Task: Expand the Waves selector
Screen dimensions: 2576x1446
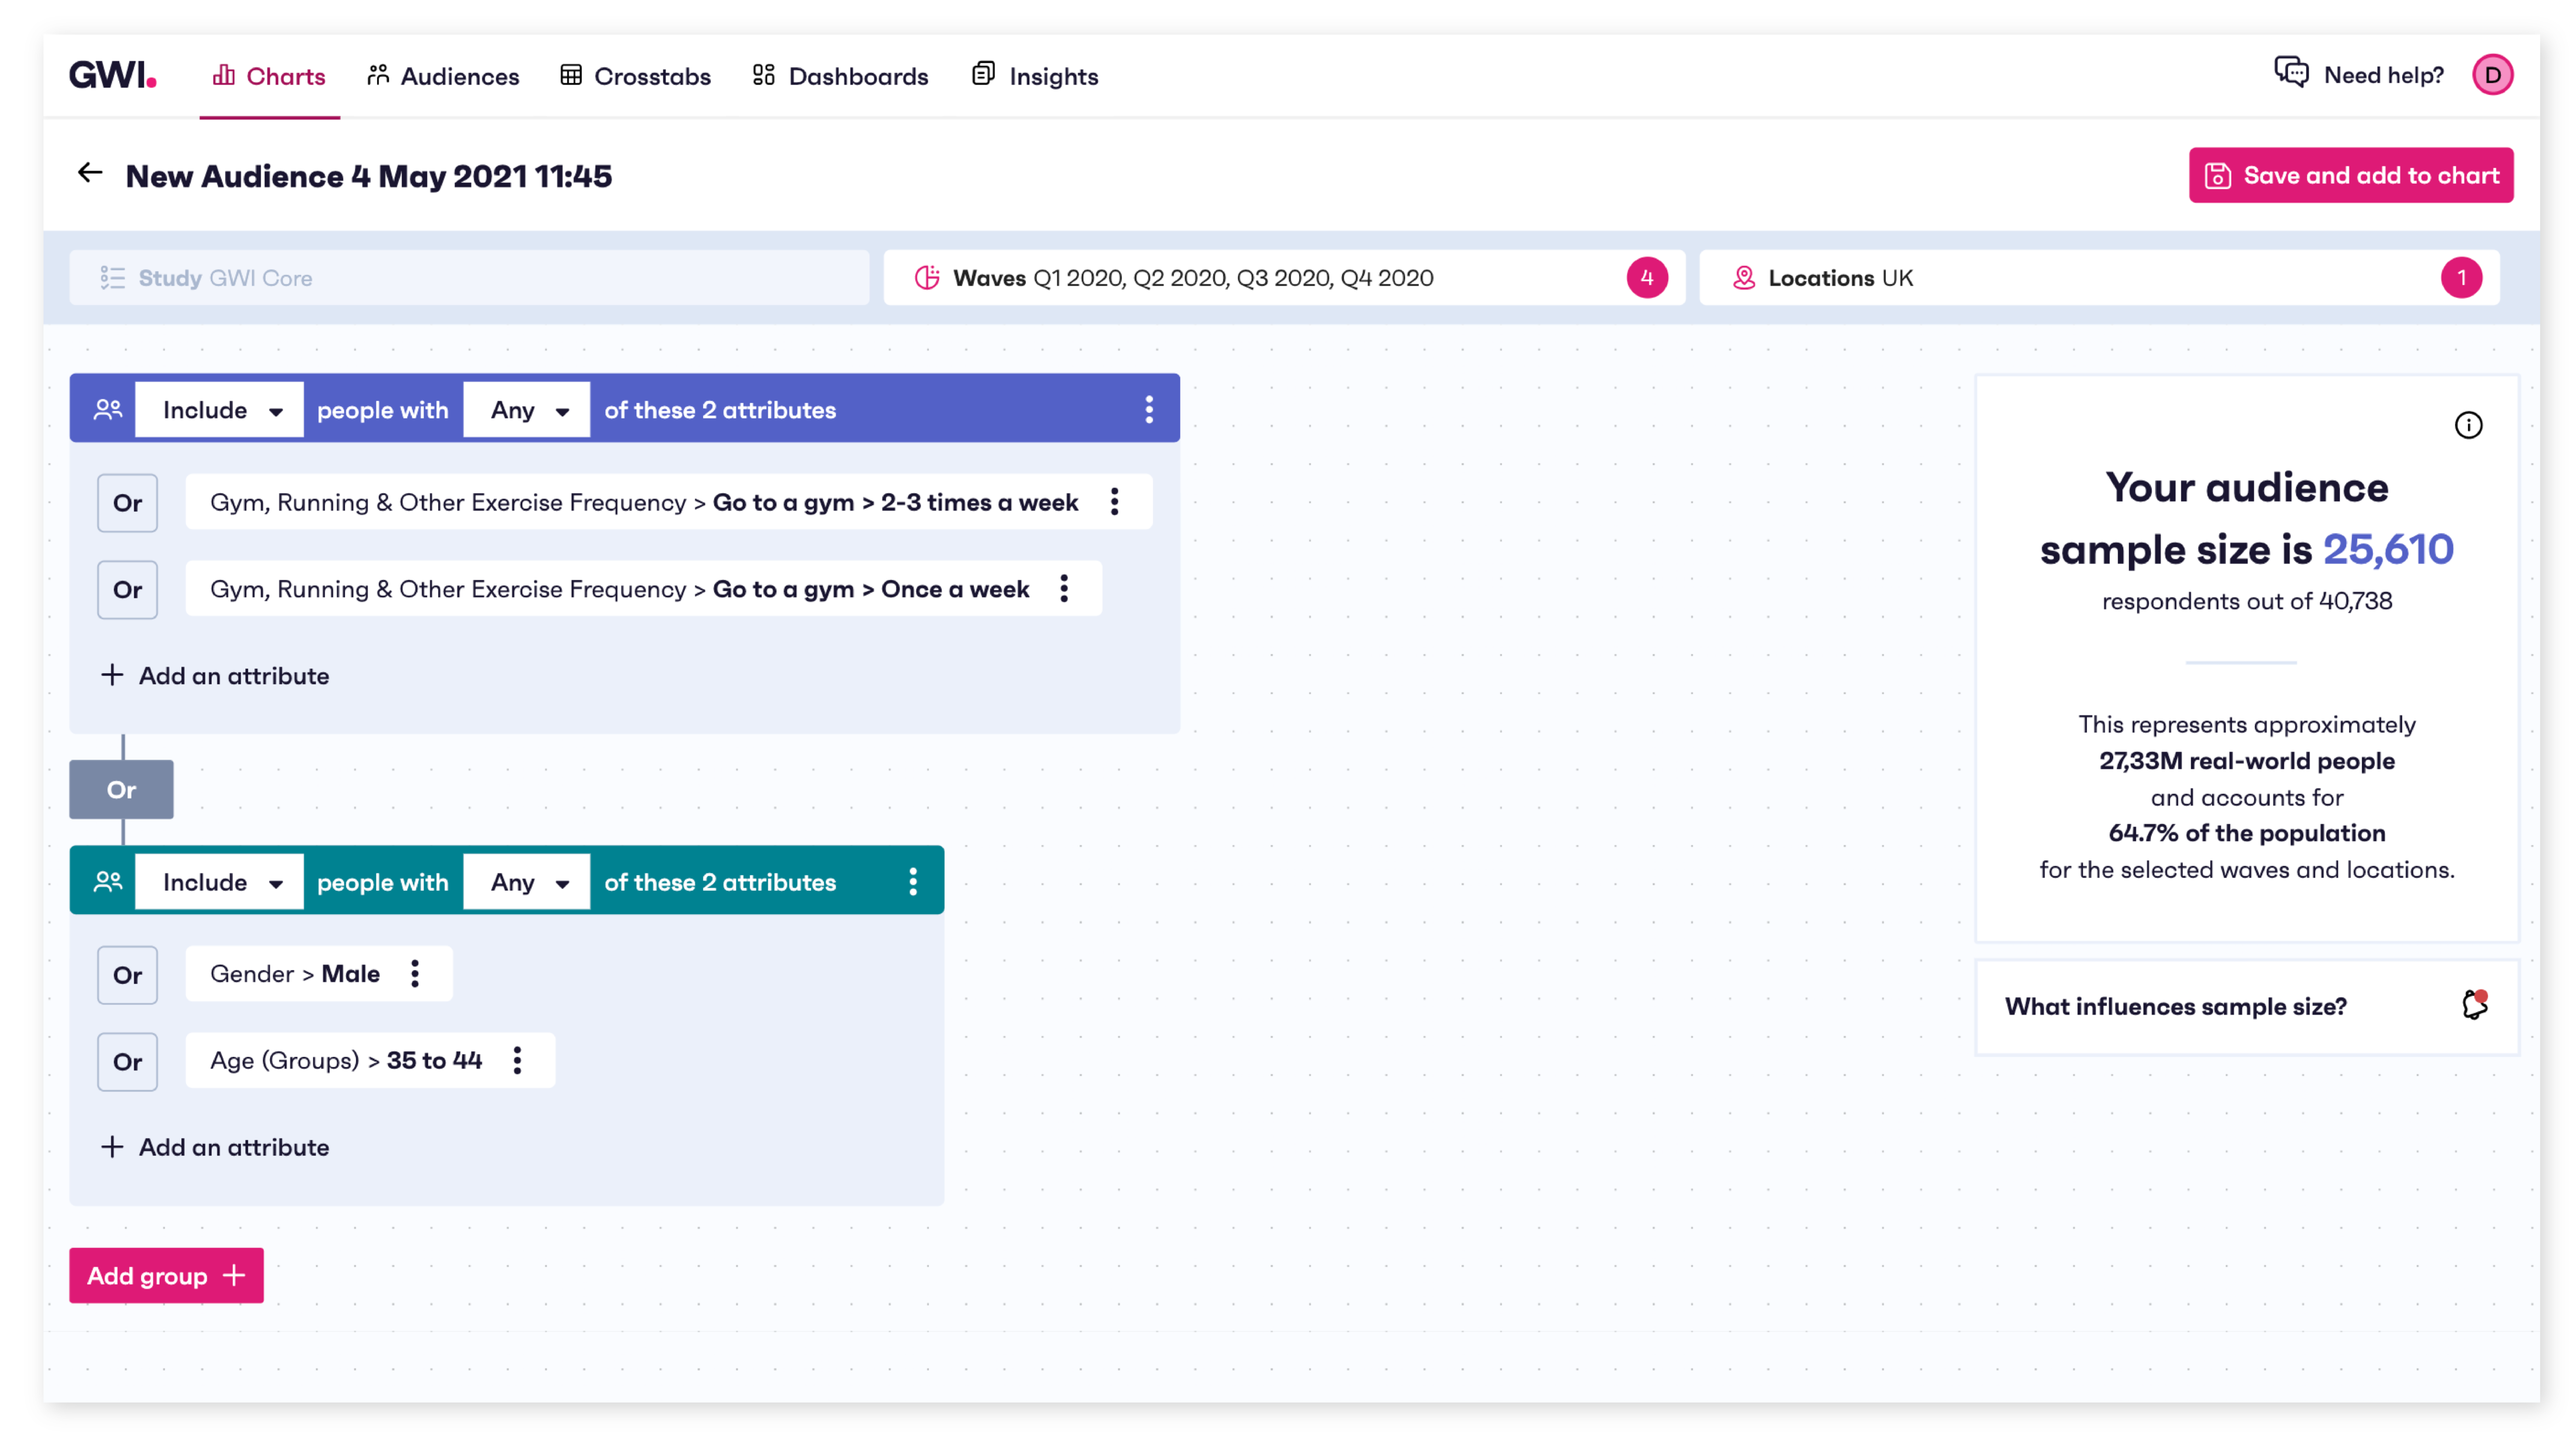Action: click(x=1284, y=278)
